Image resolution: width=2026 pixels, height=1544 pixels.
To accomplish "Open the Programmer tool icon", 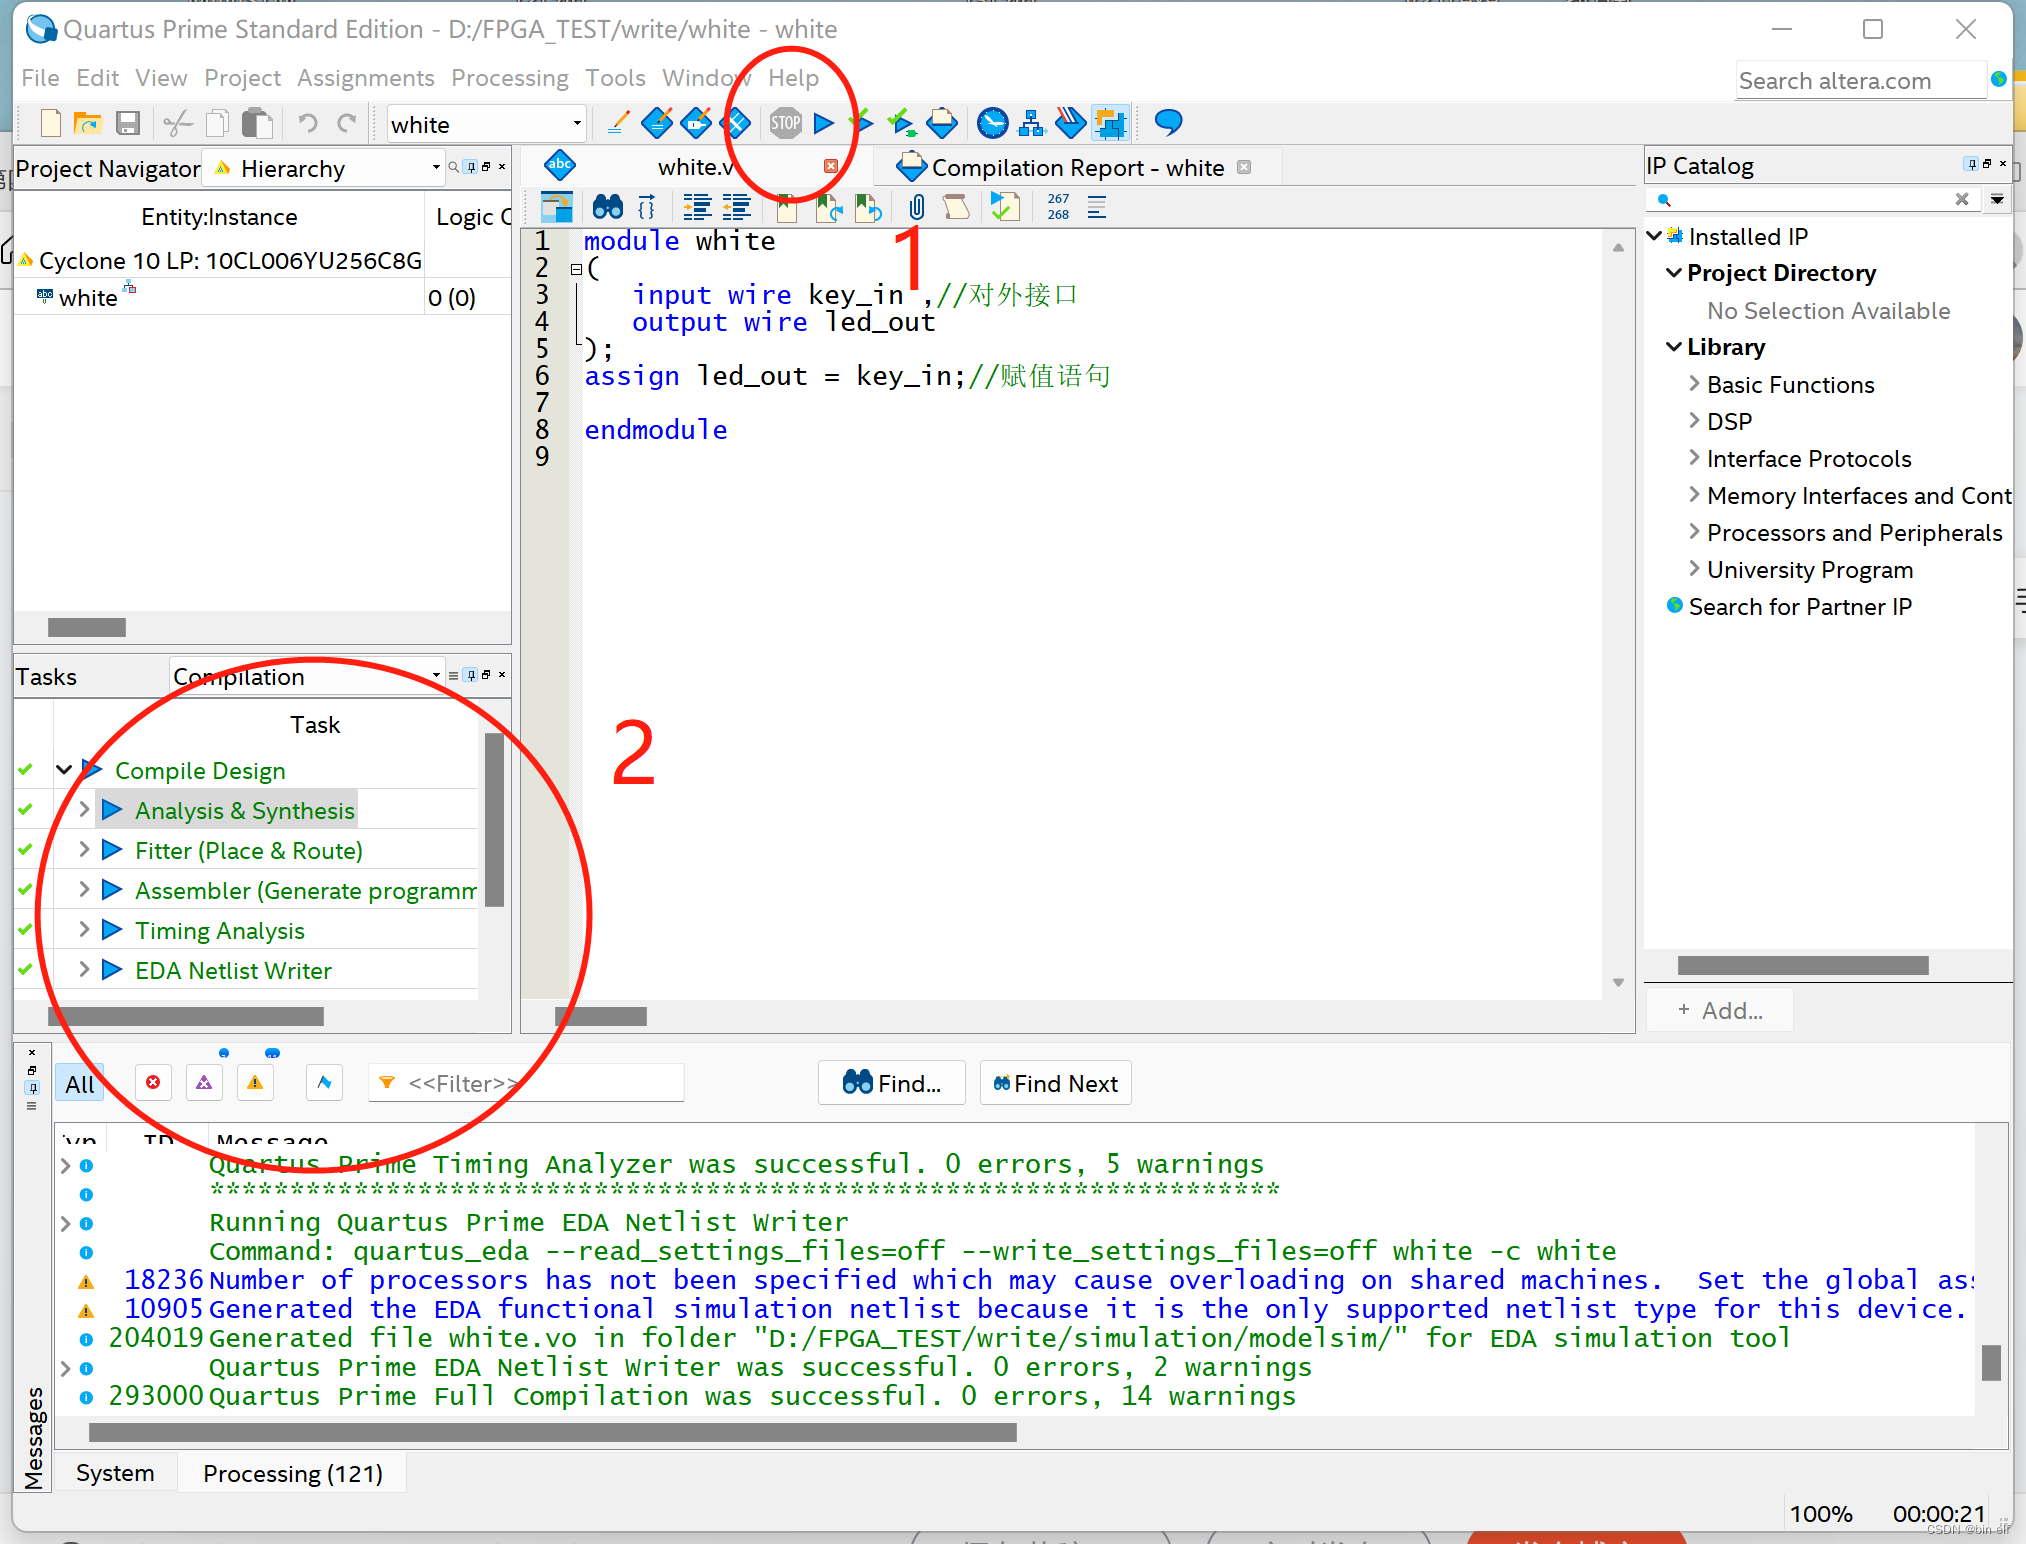I will tap(1070, 123).
